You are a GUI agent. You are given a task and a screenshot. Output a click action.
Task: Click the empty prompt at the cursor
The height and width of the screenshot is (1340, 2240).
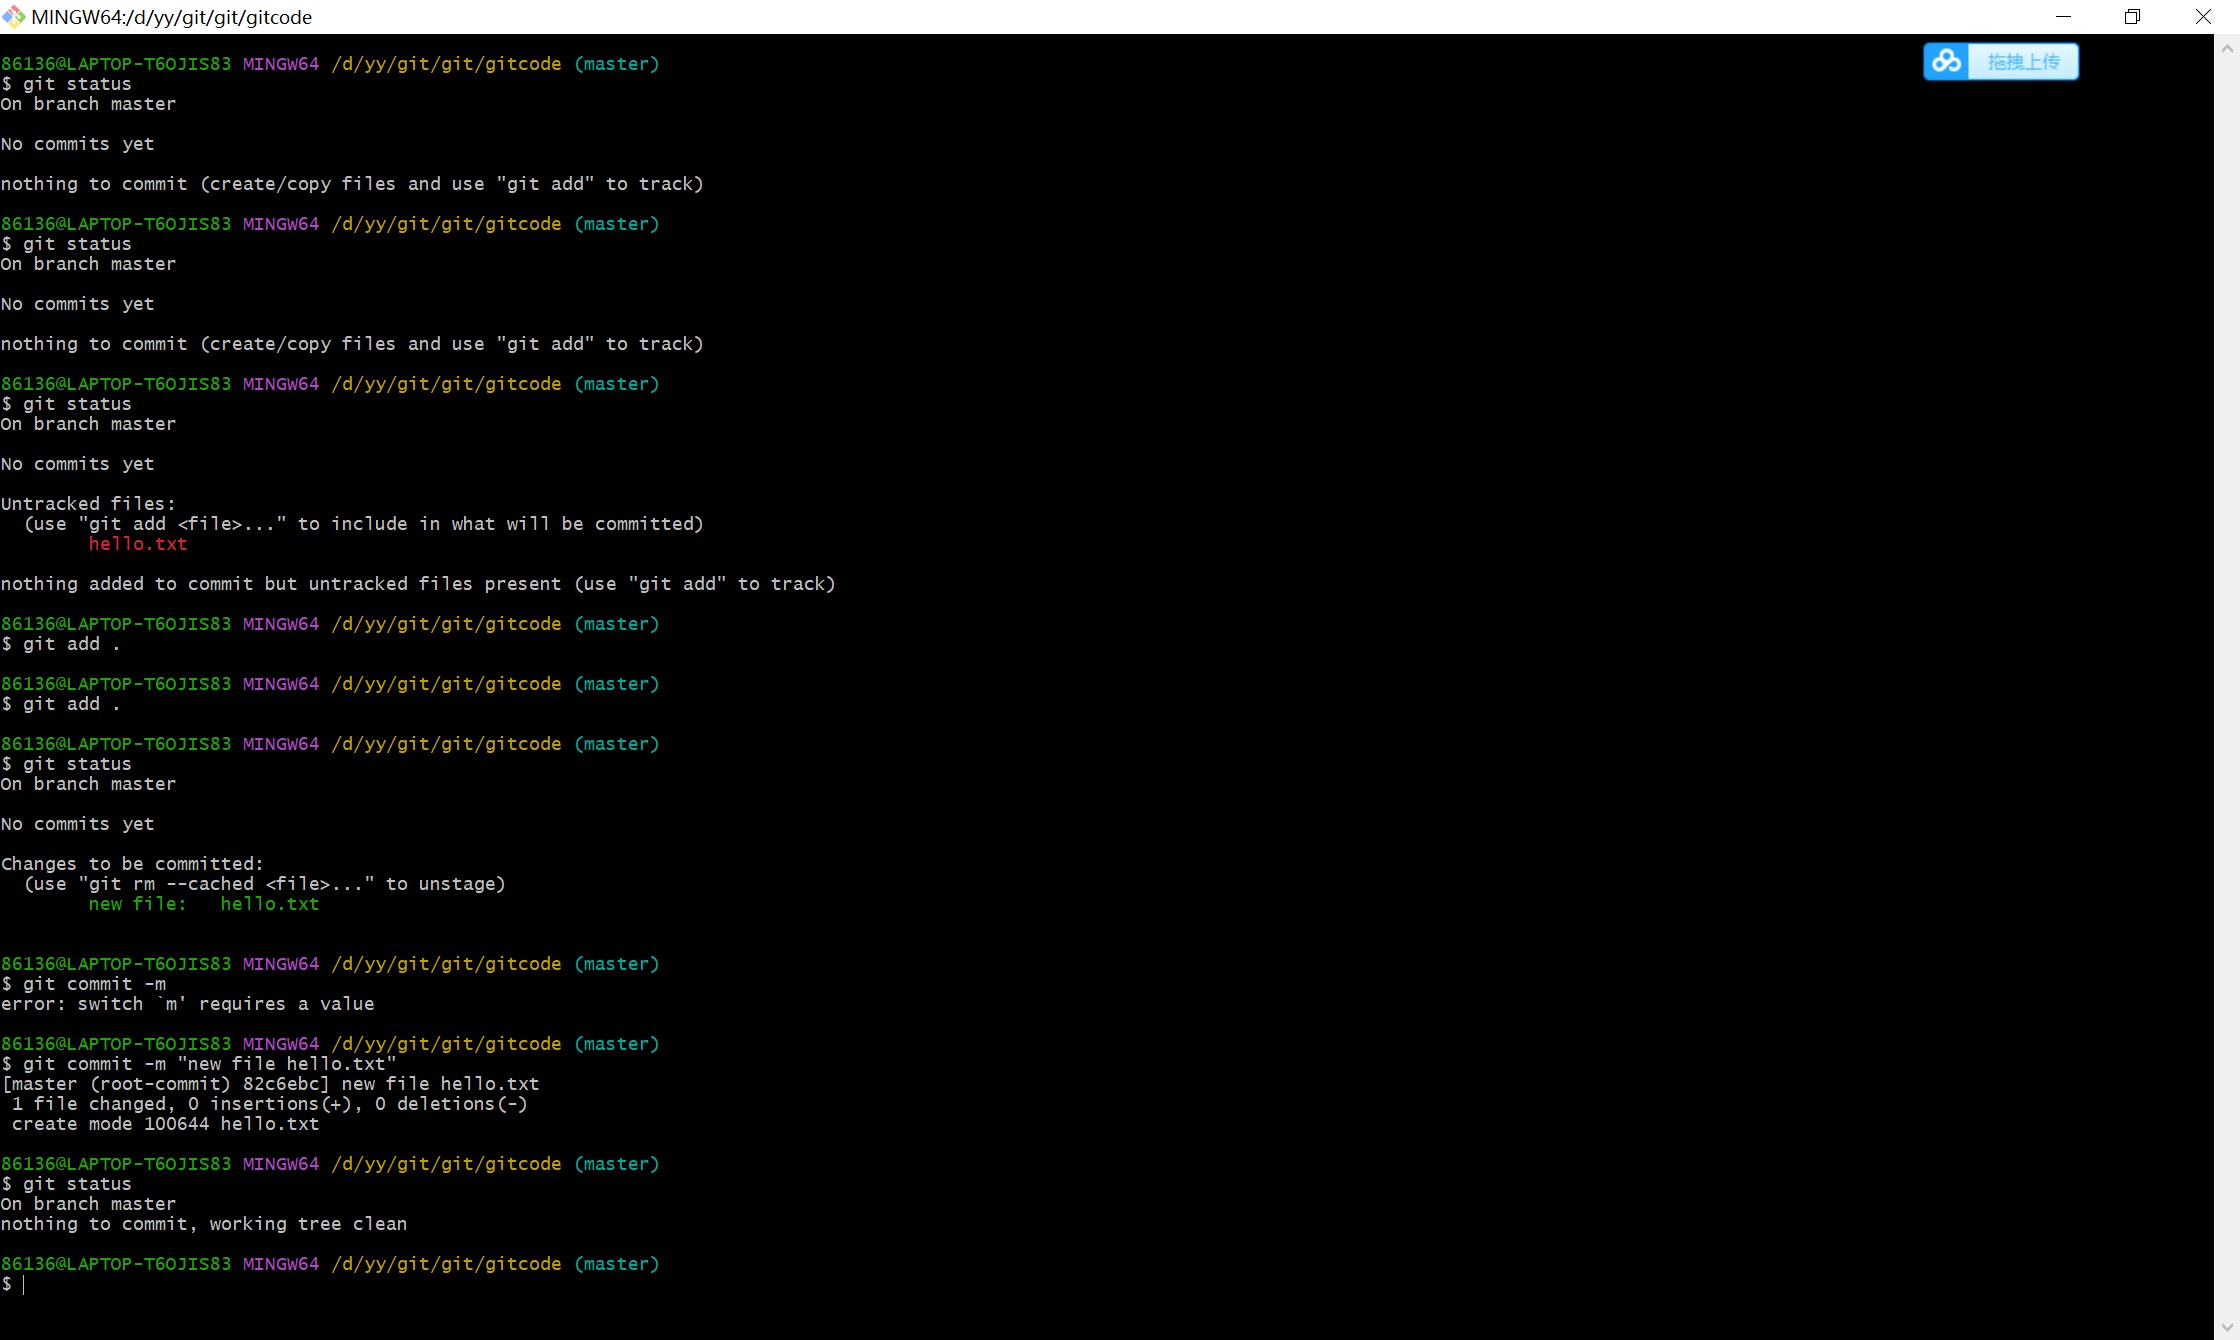click(x=24, y=1284)
